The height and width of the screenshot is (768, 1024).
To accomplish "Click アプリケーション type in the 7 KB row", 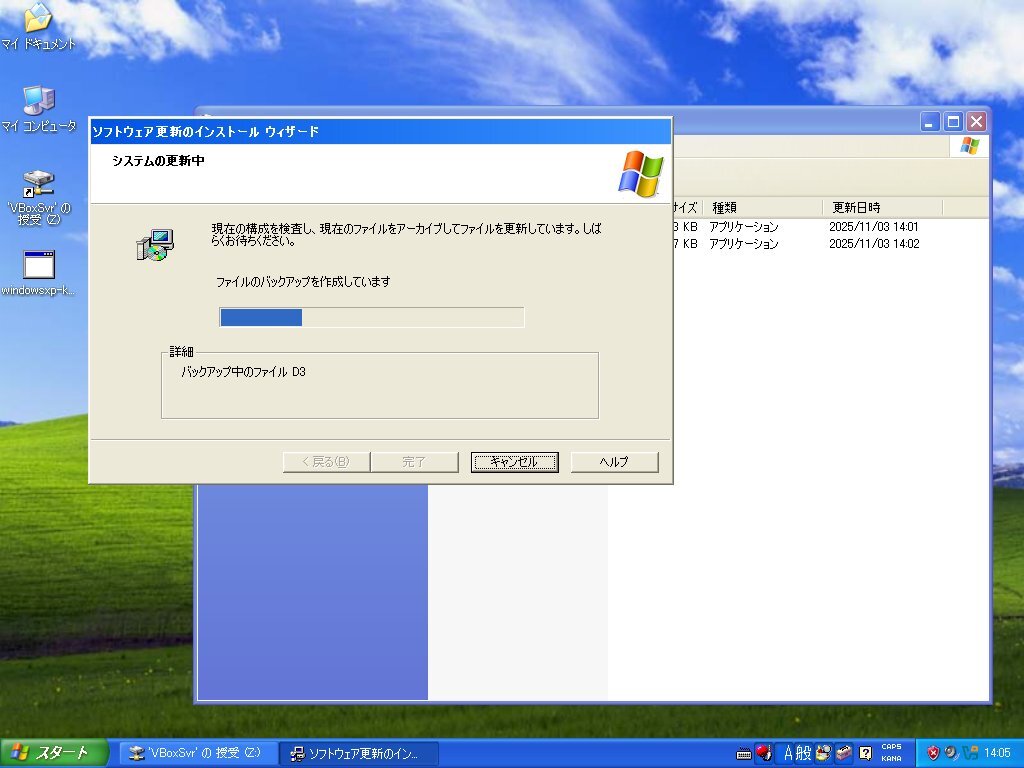I will (744, 244).
